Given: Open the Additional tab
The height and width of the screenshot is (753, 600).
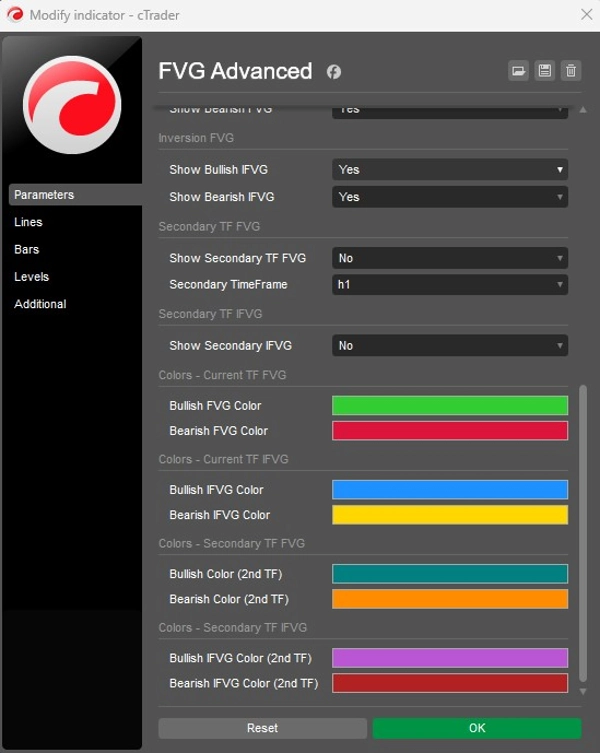Looking at the screenshot, I should (x=40, y=304).
